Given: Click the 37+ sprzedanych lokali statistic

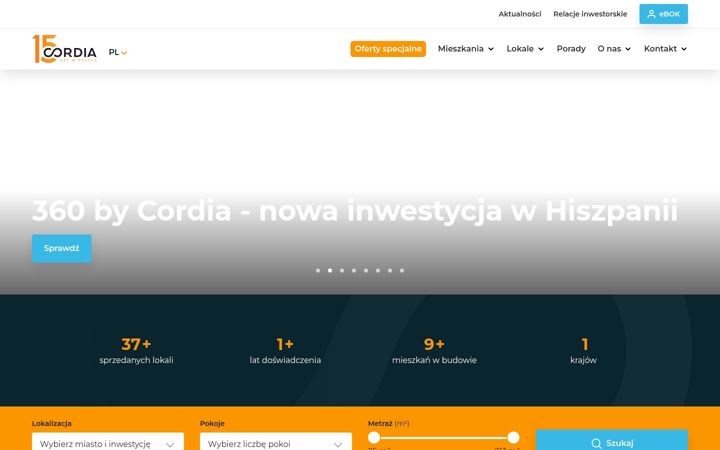Looking at the screenshot, I should pyautogui.click(x=136, y=351).
